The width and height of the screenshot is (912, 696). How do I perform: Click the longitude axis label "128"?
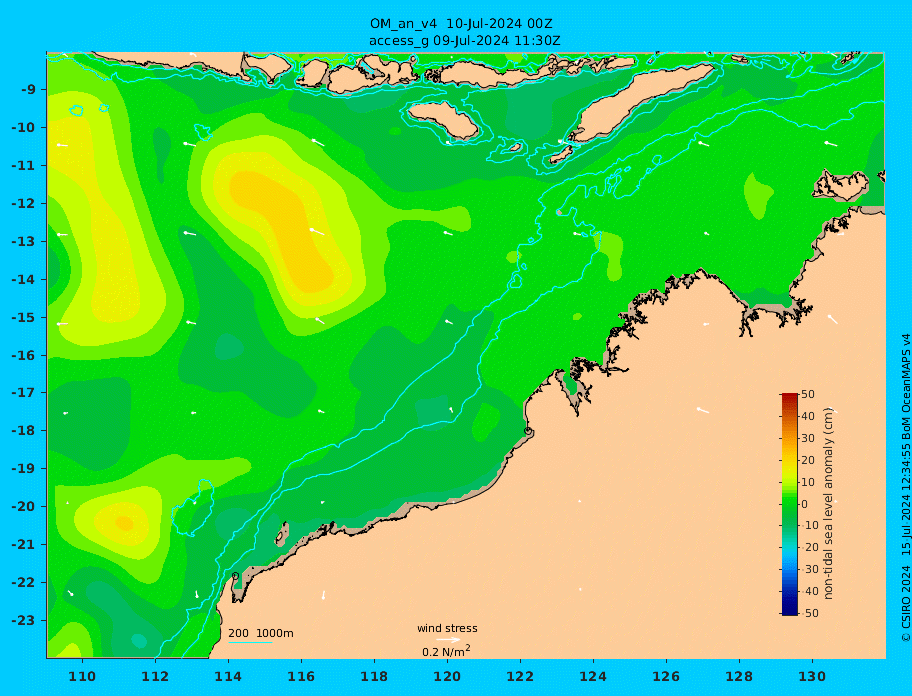coord(739,676)
